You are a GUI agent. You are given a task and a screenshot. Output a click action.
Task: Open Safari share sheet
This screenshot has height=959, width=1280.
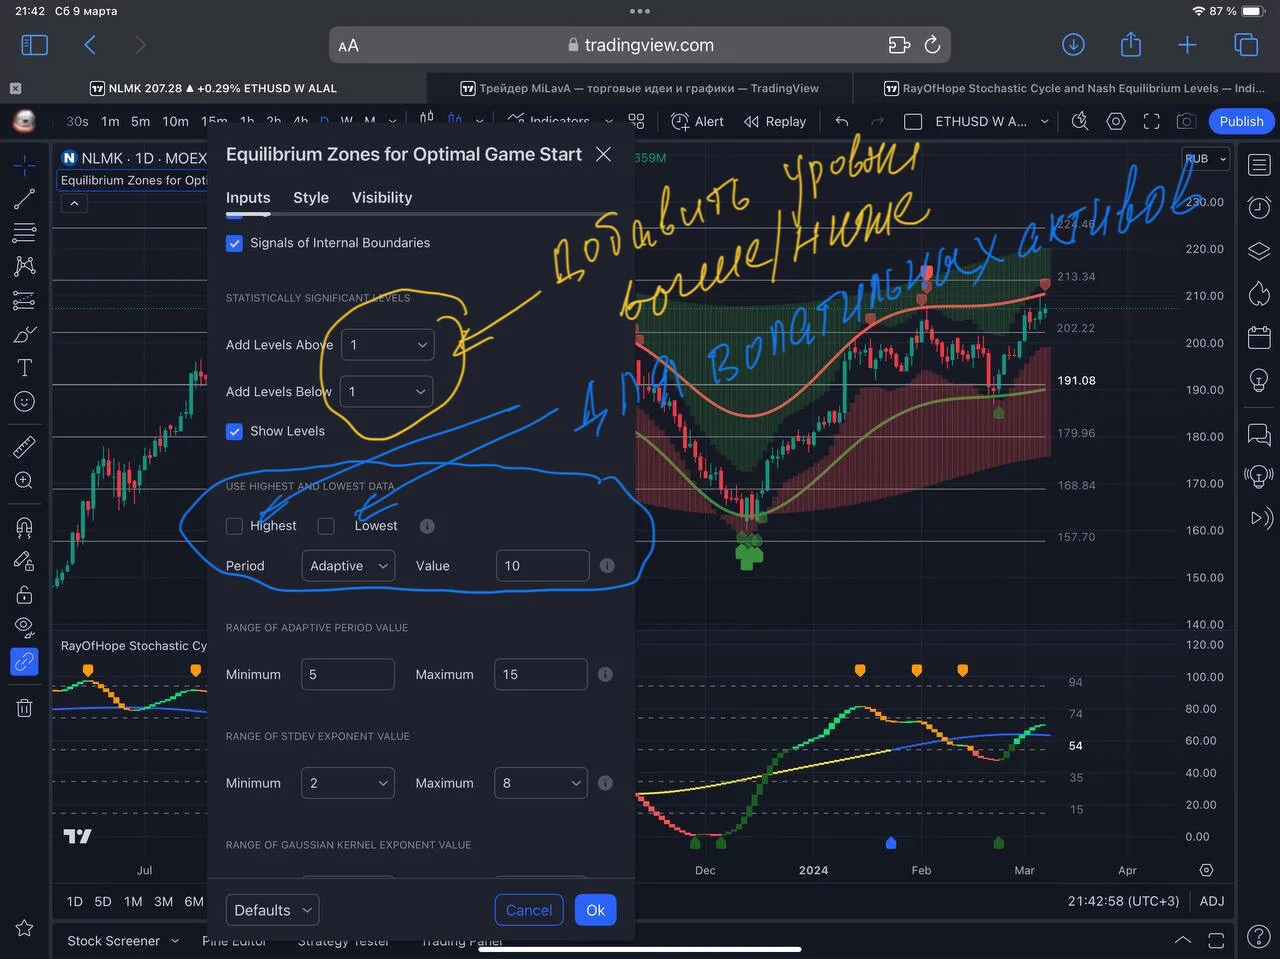point(1131,45)
